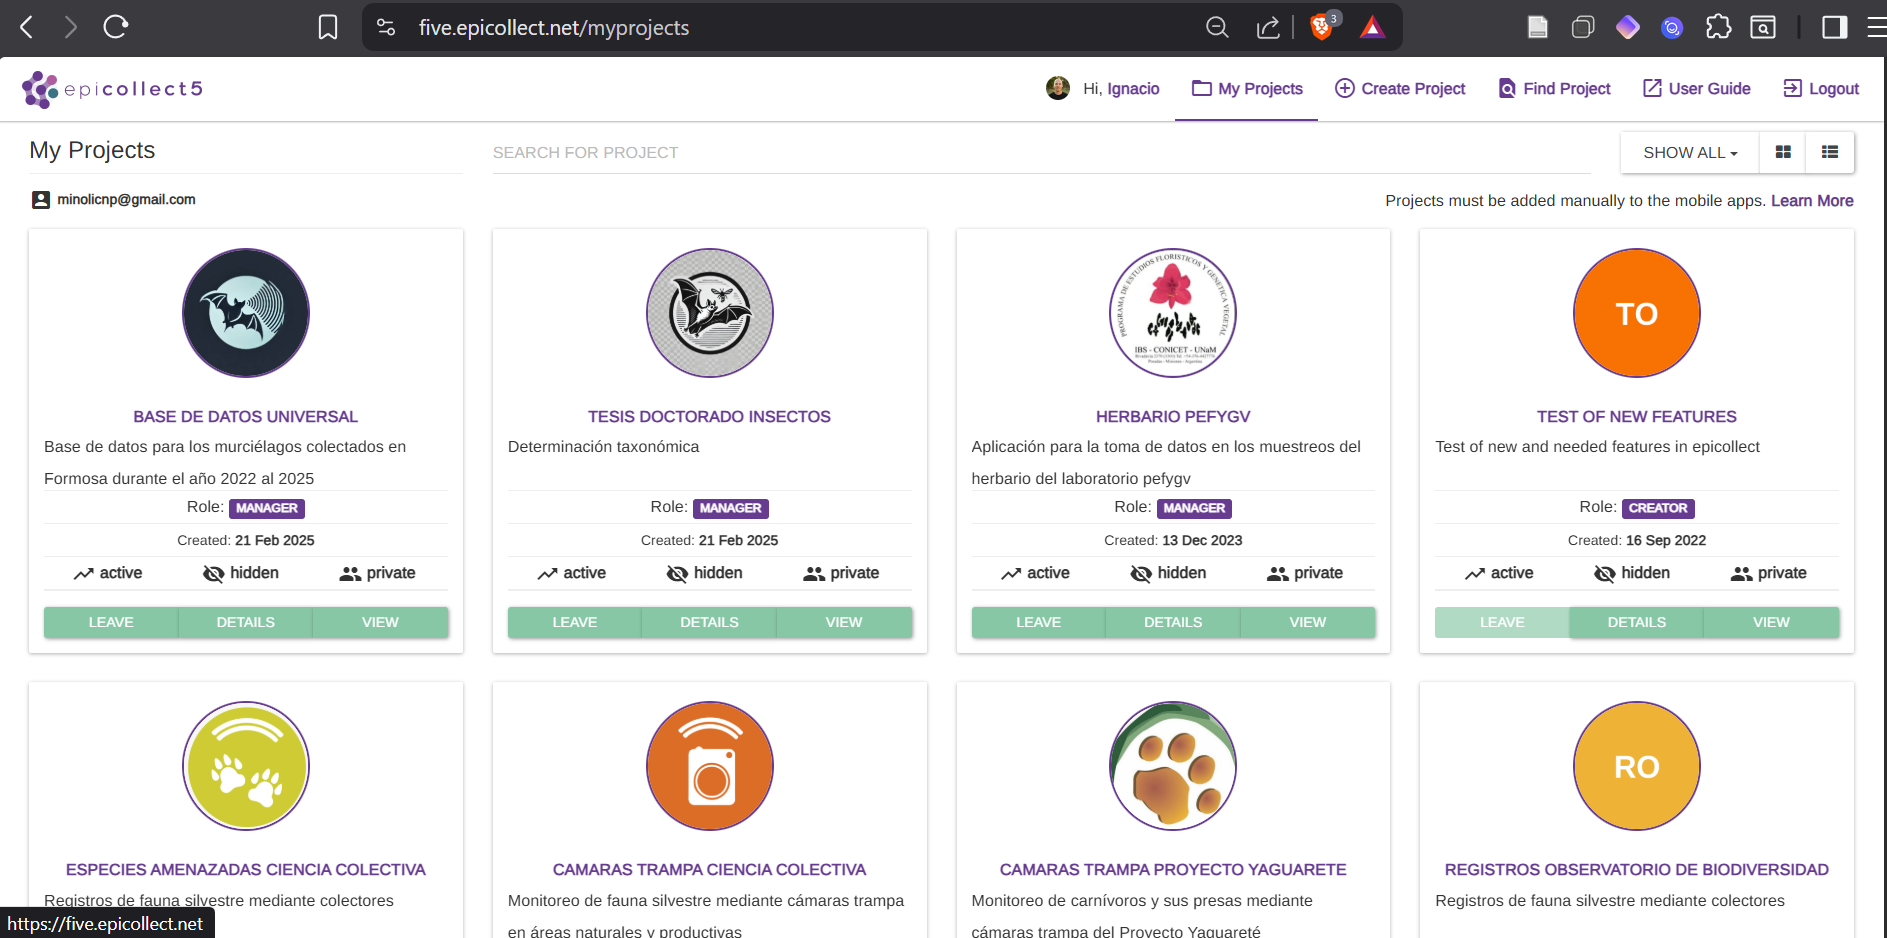Viewport: 1887px width, 938px height.
Task: Open Details for Herbario PEFYGV
Action: click(1172, 622)
